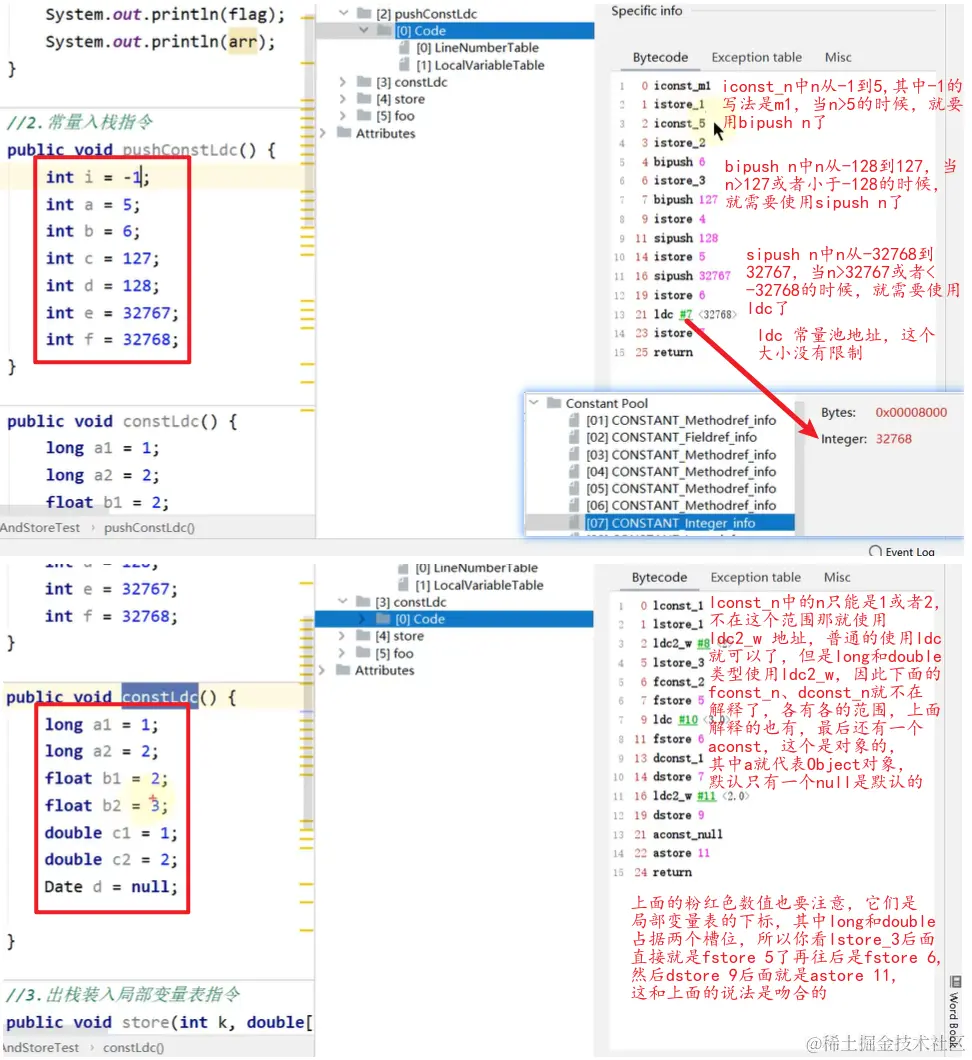Open the Misc tab in top panel
Screen dimensions: 972x1060
(x=837, y=57)
